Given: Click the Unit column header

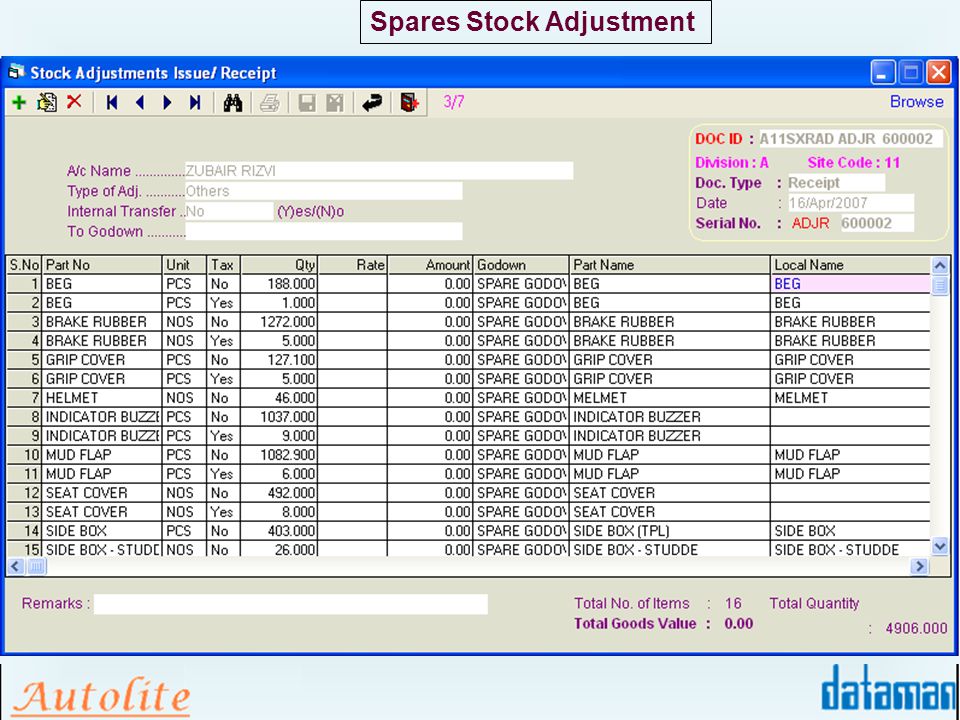Looking at the screenshot, I should (x=184, y=265).
